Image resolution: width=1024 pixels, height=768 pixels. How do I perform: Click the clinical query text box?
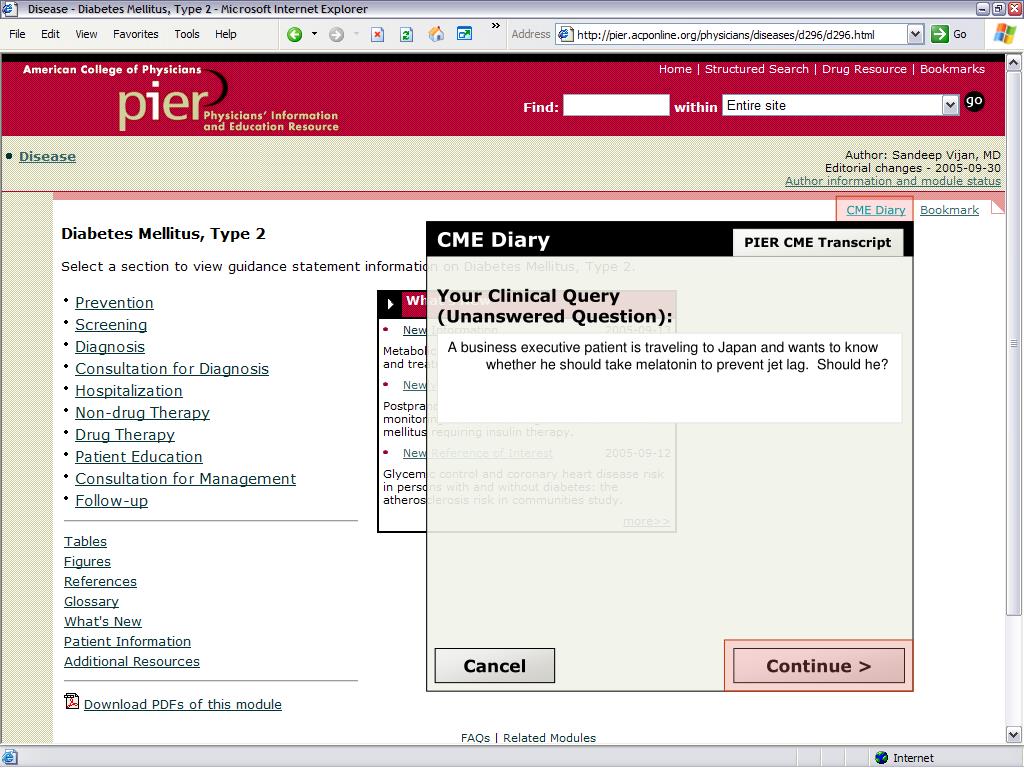pyautogui.click(x=669, y=378)
